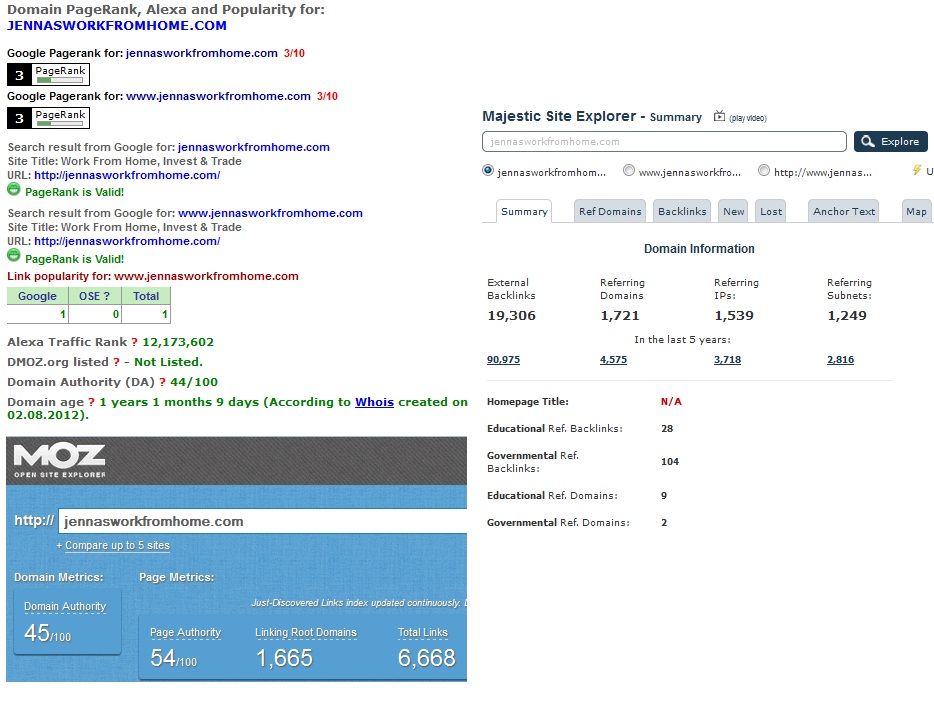Select the www.jennasworkfro... radio option
934x704 pixels.
629,171
